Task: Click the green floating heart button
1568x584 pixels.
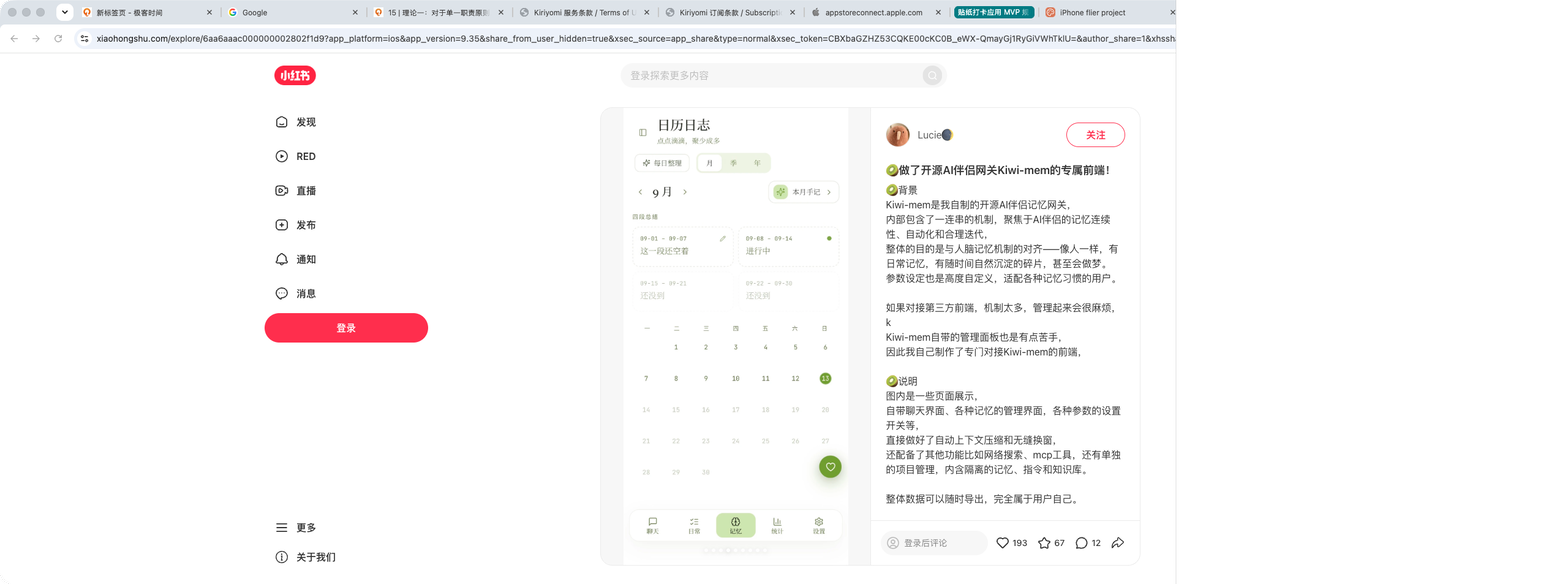Action: click(x=829, y=466)
